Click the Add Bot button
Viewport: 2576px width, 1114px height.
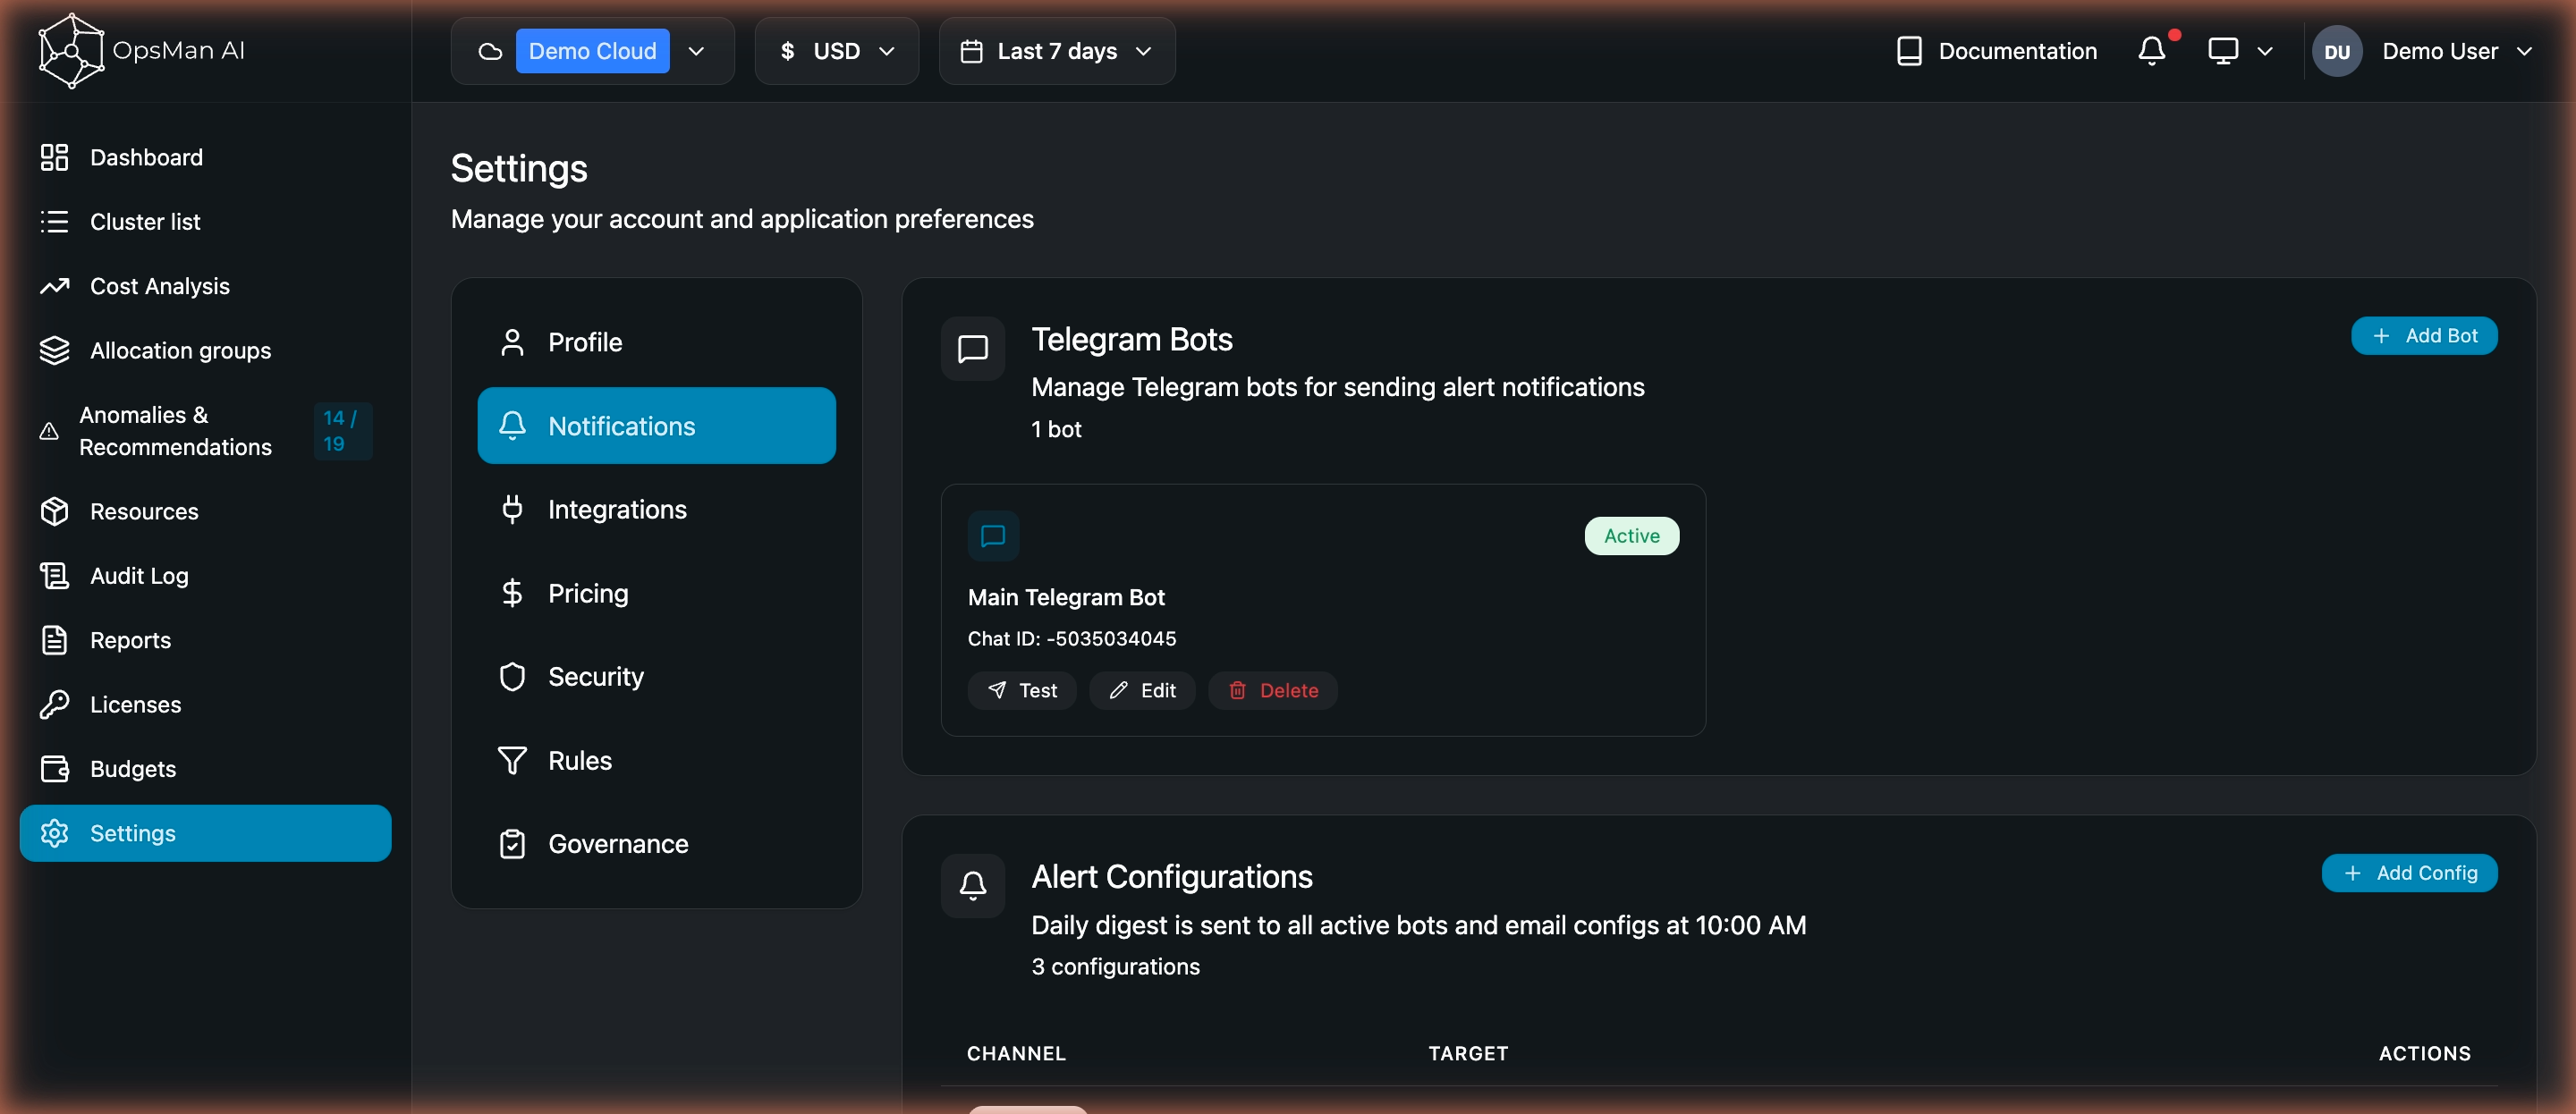[2424, 336]
